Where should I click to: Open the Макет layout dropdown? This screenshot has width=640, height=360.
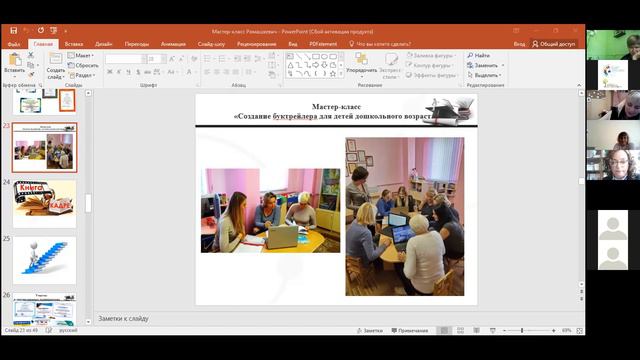tap(81, 55)
